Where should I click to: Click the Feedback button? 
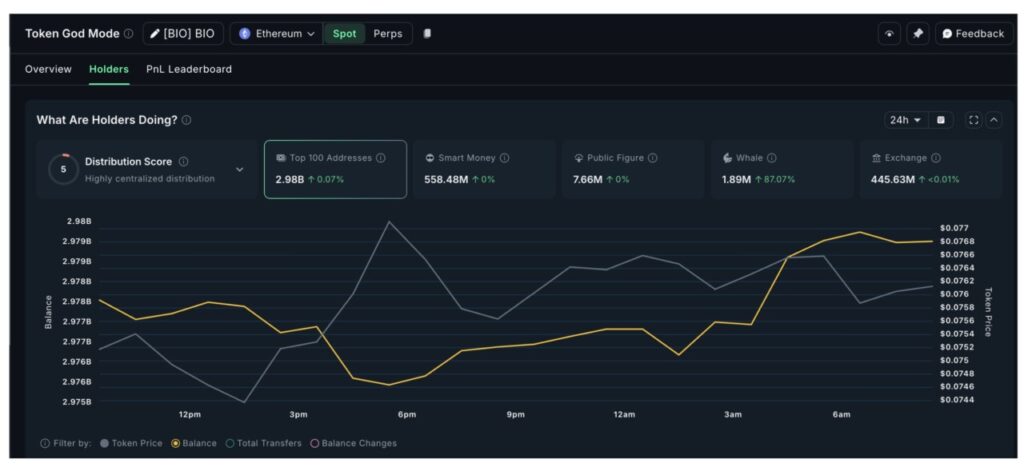pyautogui.click(x=973, y=33)
